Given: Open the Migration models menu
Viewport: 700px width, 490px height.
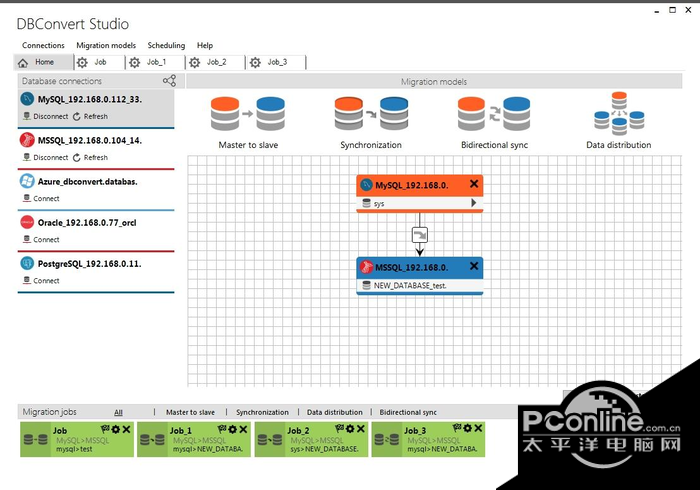Looking at the screenshot, I should click(x=106, y=46).
